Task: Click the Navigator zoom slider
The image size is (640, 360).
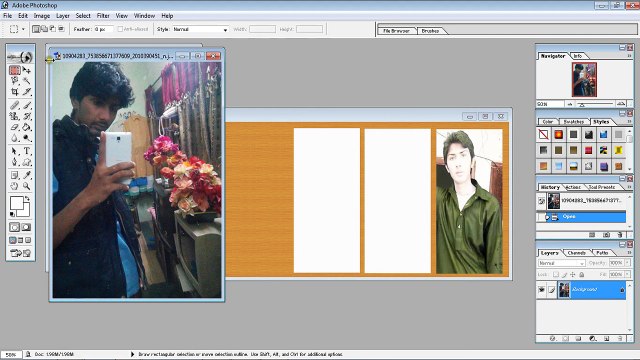Action: pyautogui.click(x=596, y=104)
